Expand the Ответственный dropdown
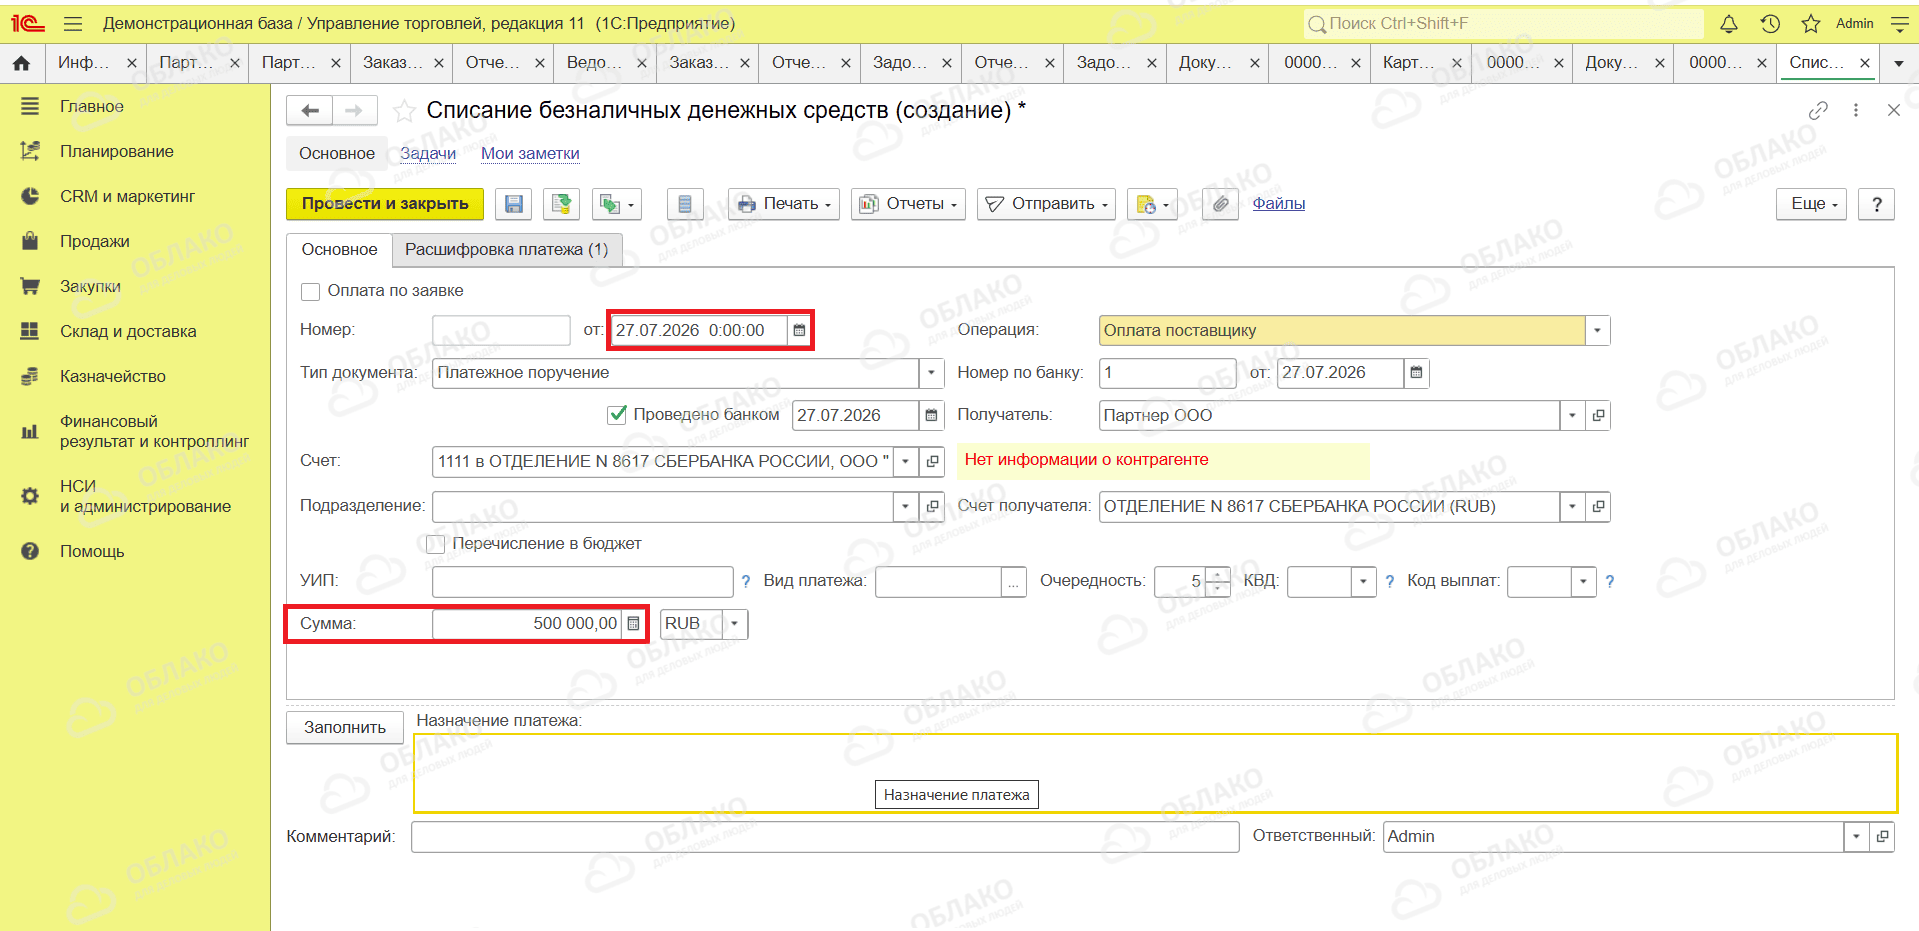 tap(1856, 836)
